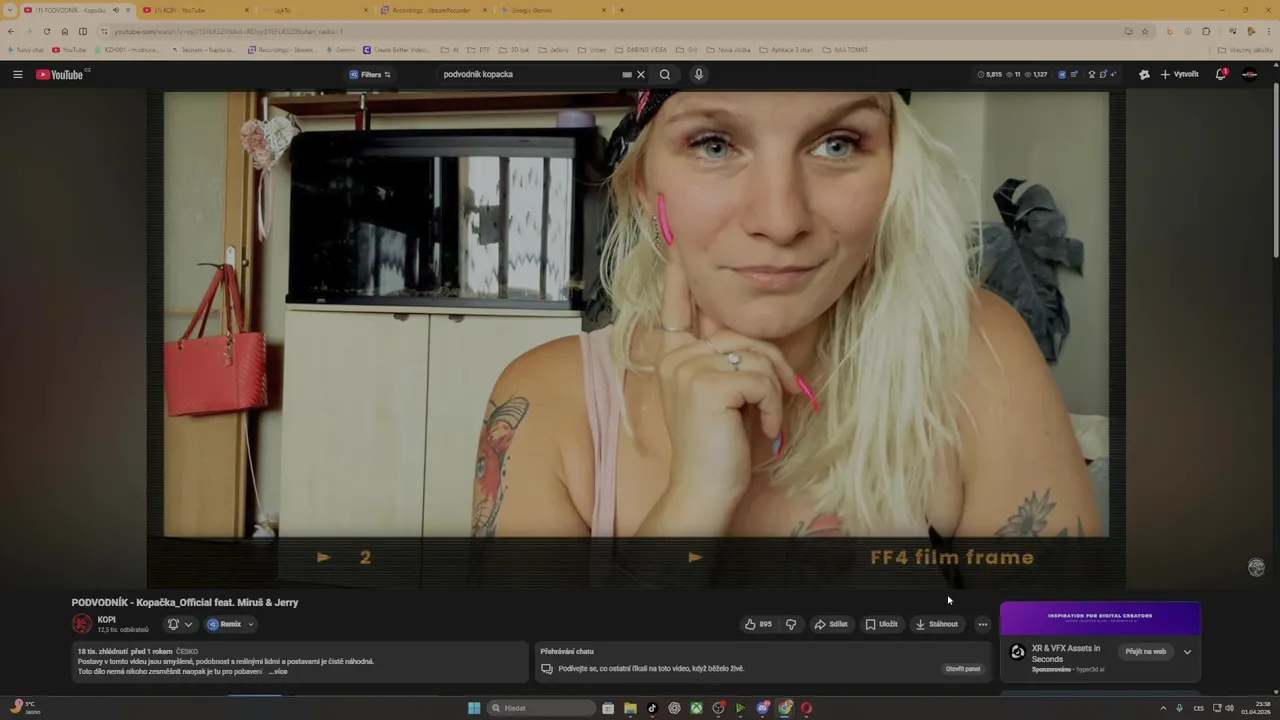This screenshot has width=1280, height=720.
Task: Show hidden system tray icons
Action: [1163, 708]
